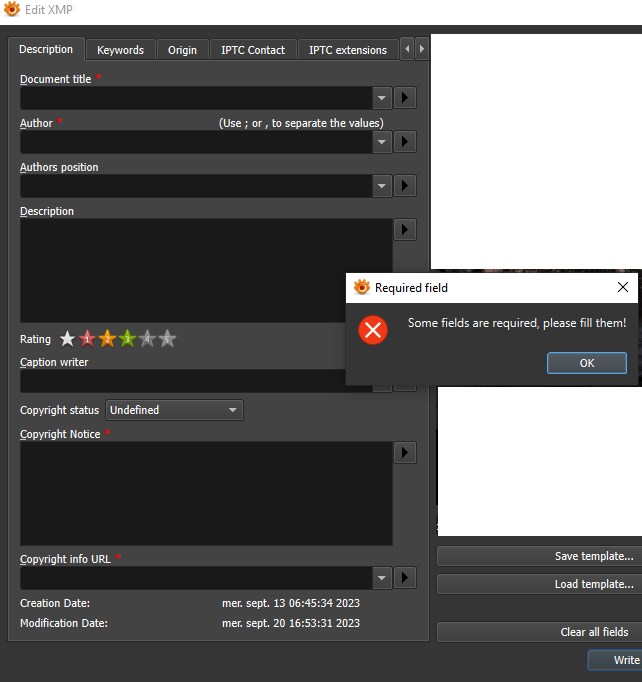
Task: Open the Copyright status Undefined combo box
Action: (174, 410)
